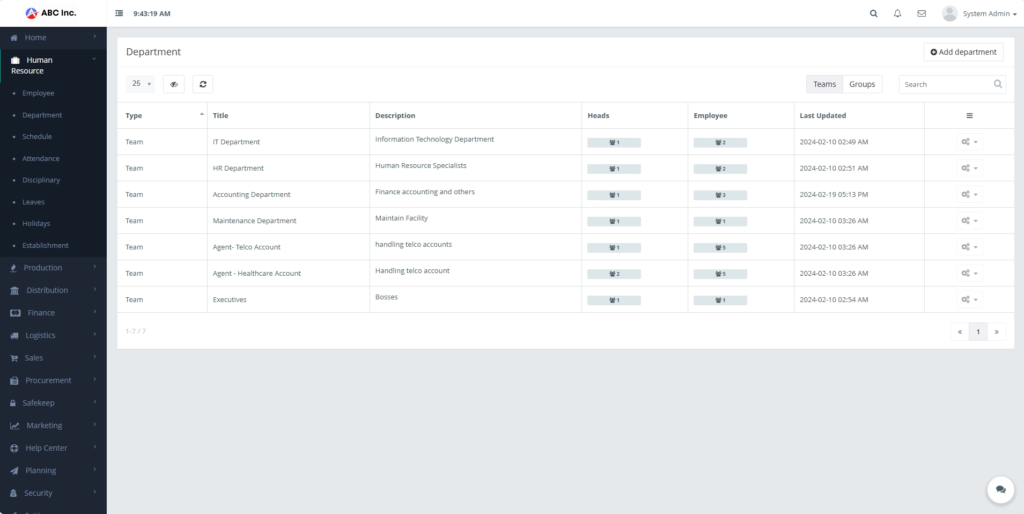Click the Marketing chart icon
1024x514 pixels.
[15, 426]
